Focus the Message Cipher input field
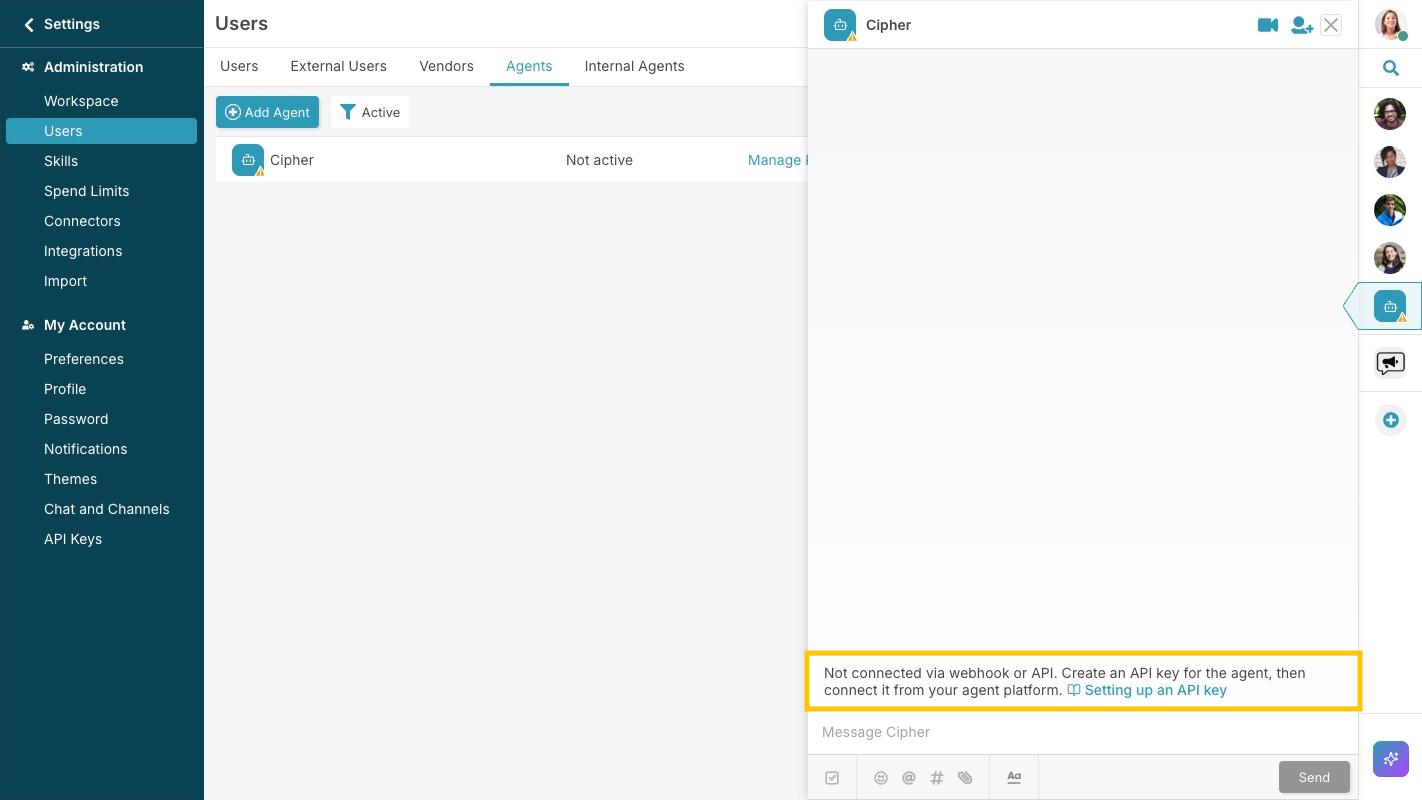The width and height of the screenshot is (1422, 800). pyautogui.click(x=1083, y=732)
